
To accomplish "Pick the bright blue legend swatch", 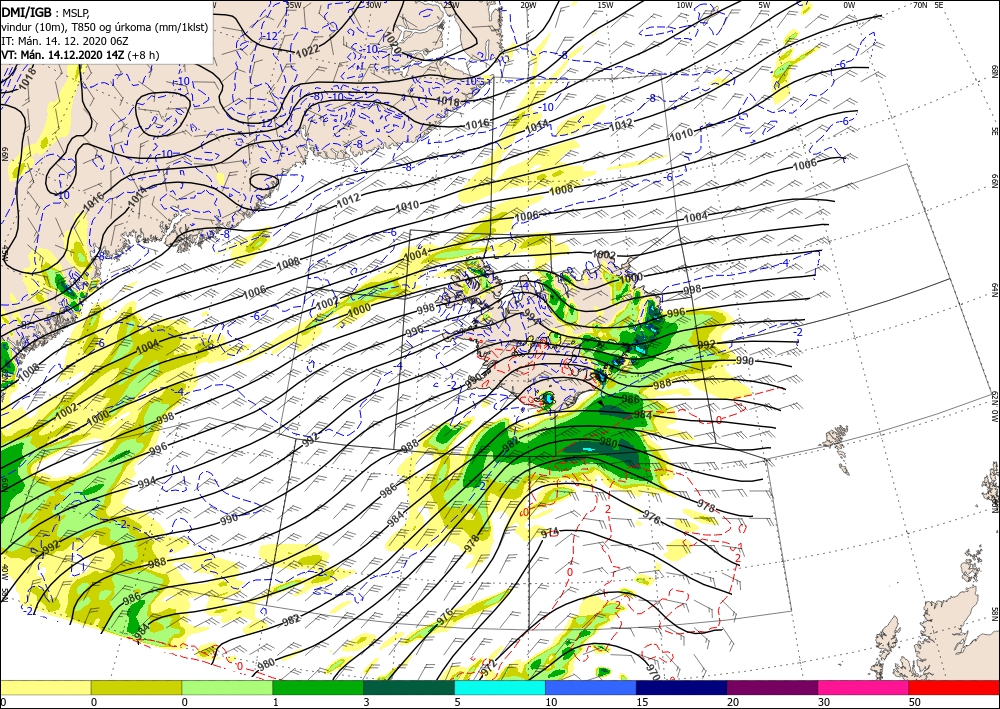I will 591,687.
